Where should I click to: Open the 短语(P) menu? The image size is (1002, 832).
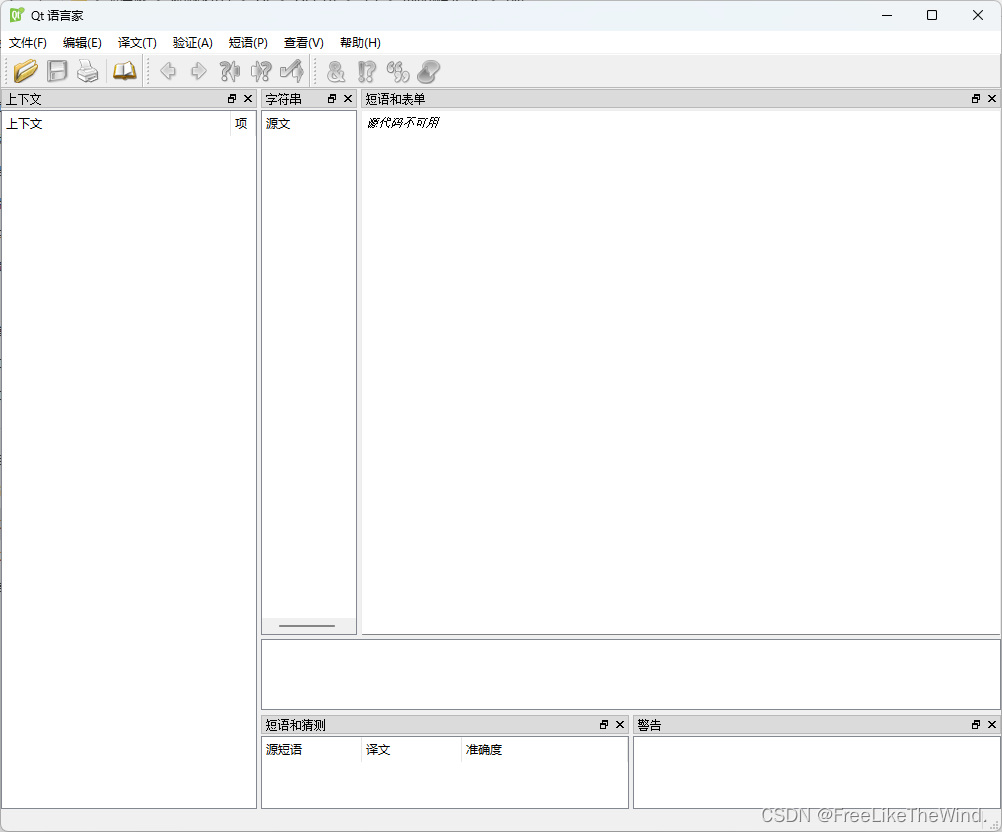(248, 43)
